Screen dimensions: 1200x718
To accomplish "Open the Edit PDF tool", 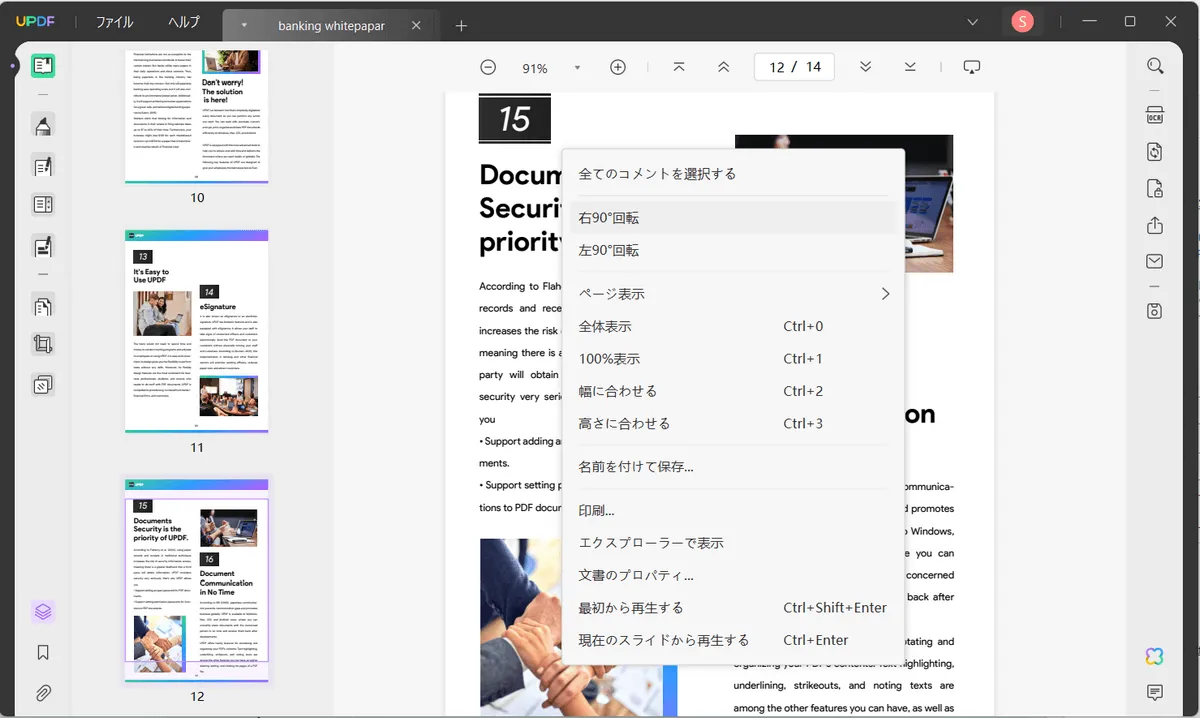I will point(43,166).
